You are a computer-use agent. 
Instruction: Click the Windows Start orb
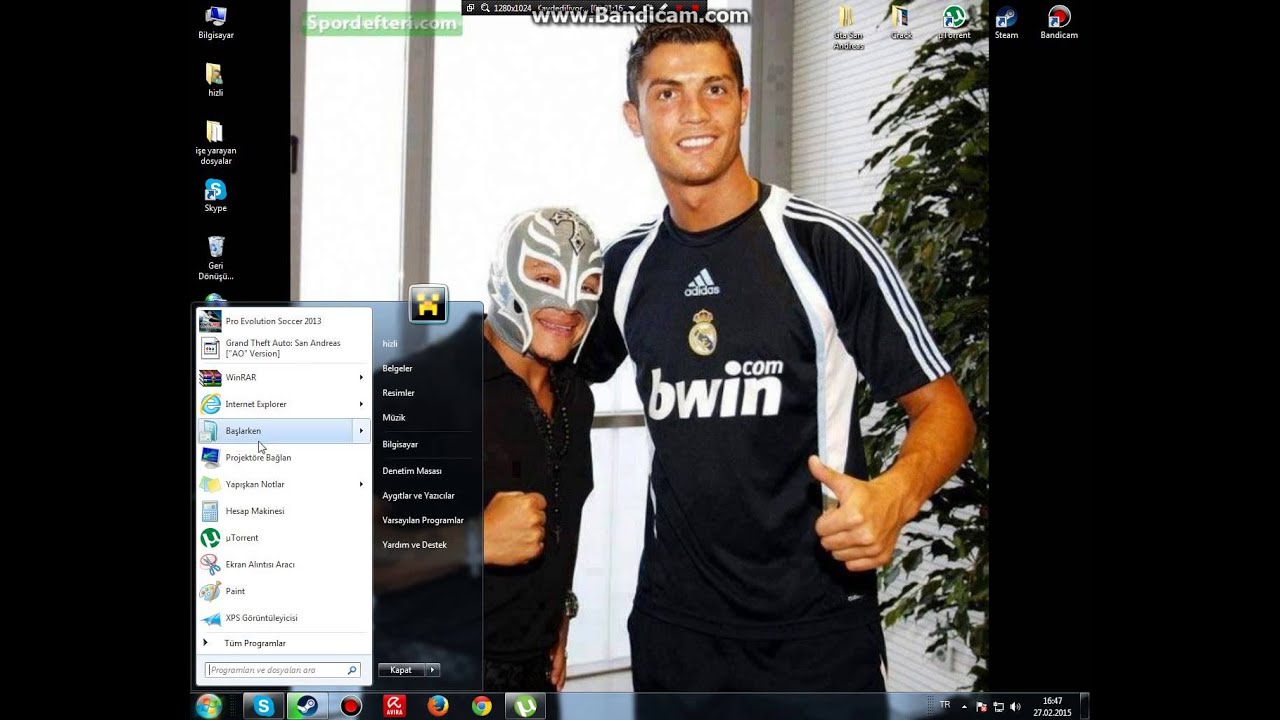[209, 706]
